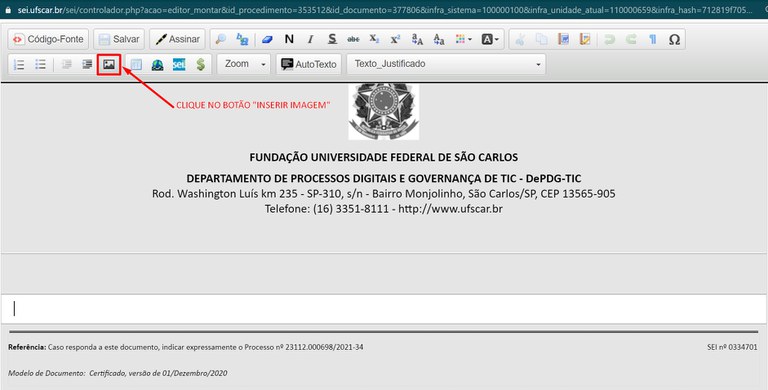Toggle bold N formatting
This screenshot has width=768, height=390.
point(289,39)
